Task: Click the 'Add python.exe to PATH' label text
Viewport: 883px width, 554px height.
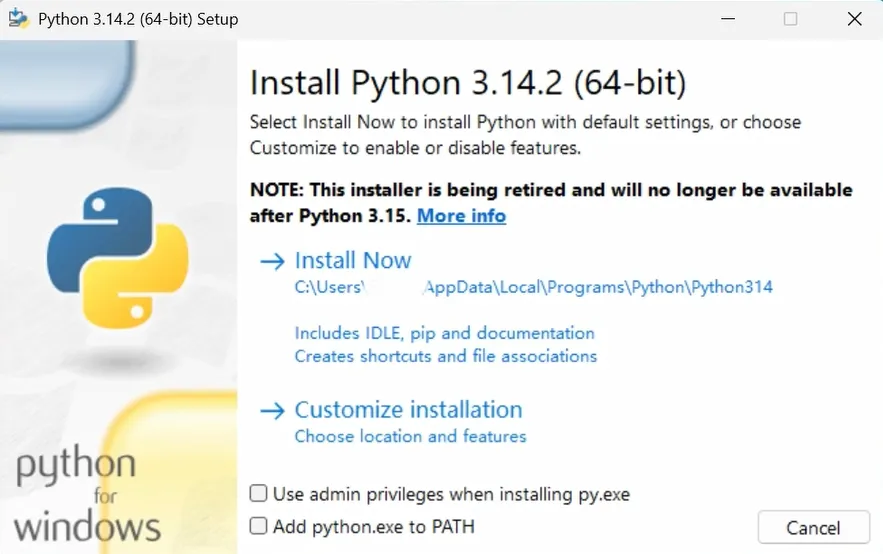Action: point(374,526)
